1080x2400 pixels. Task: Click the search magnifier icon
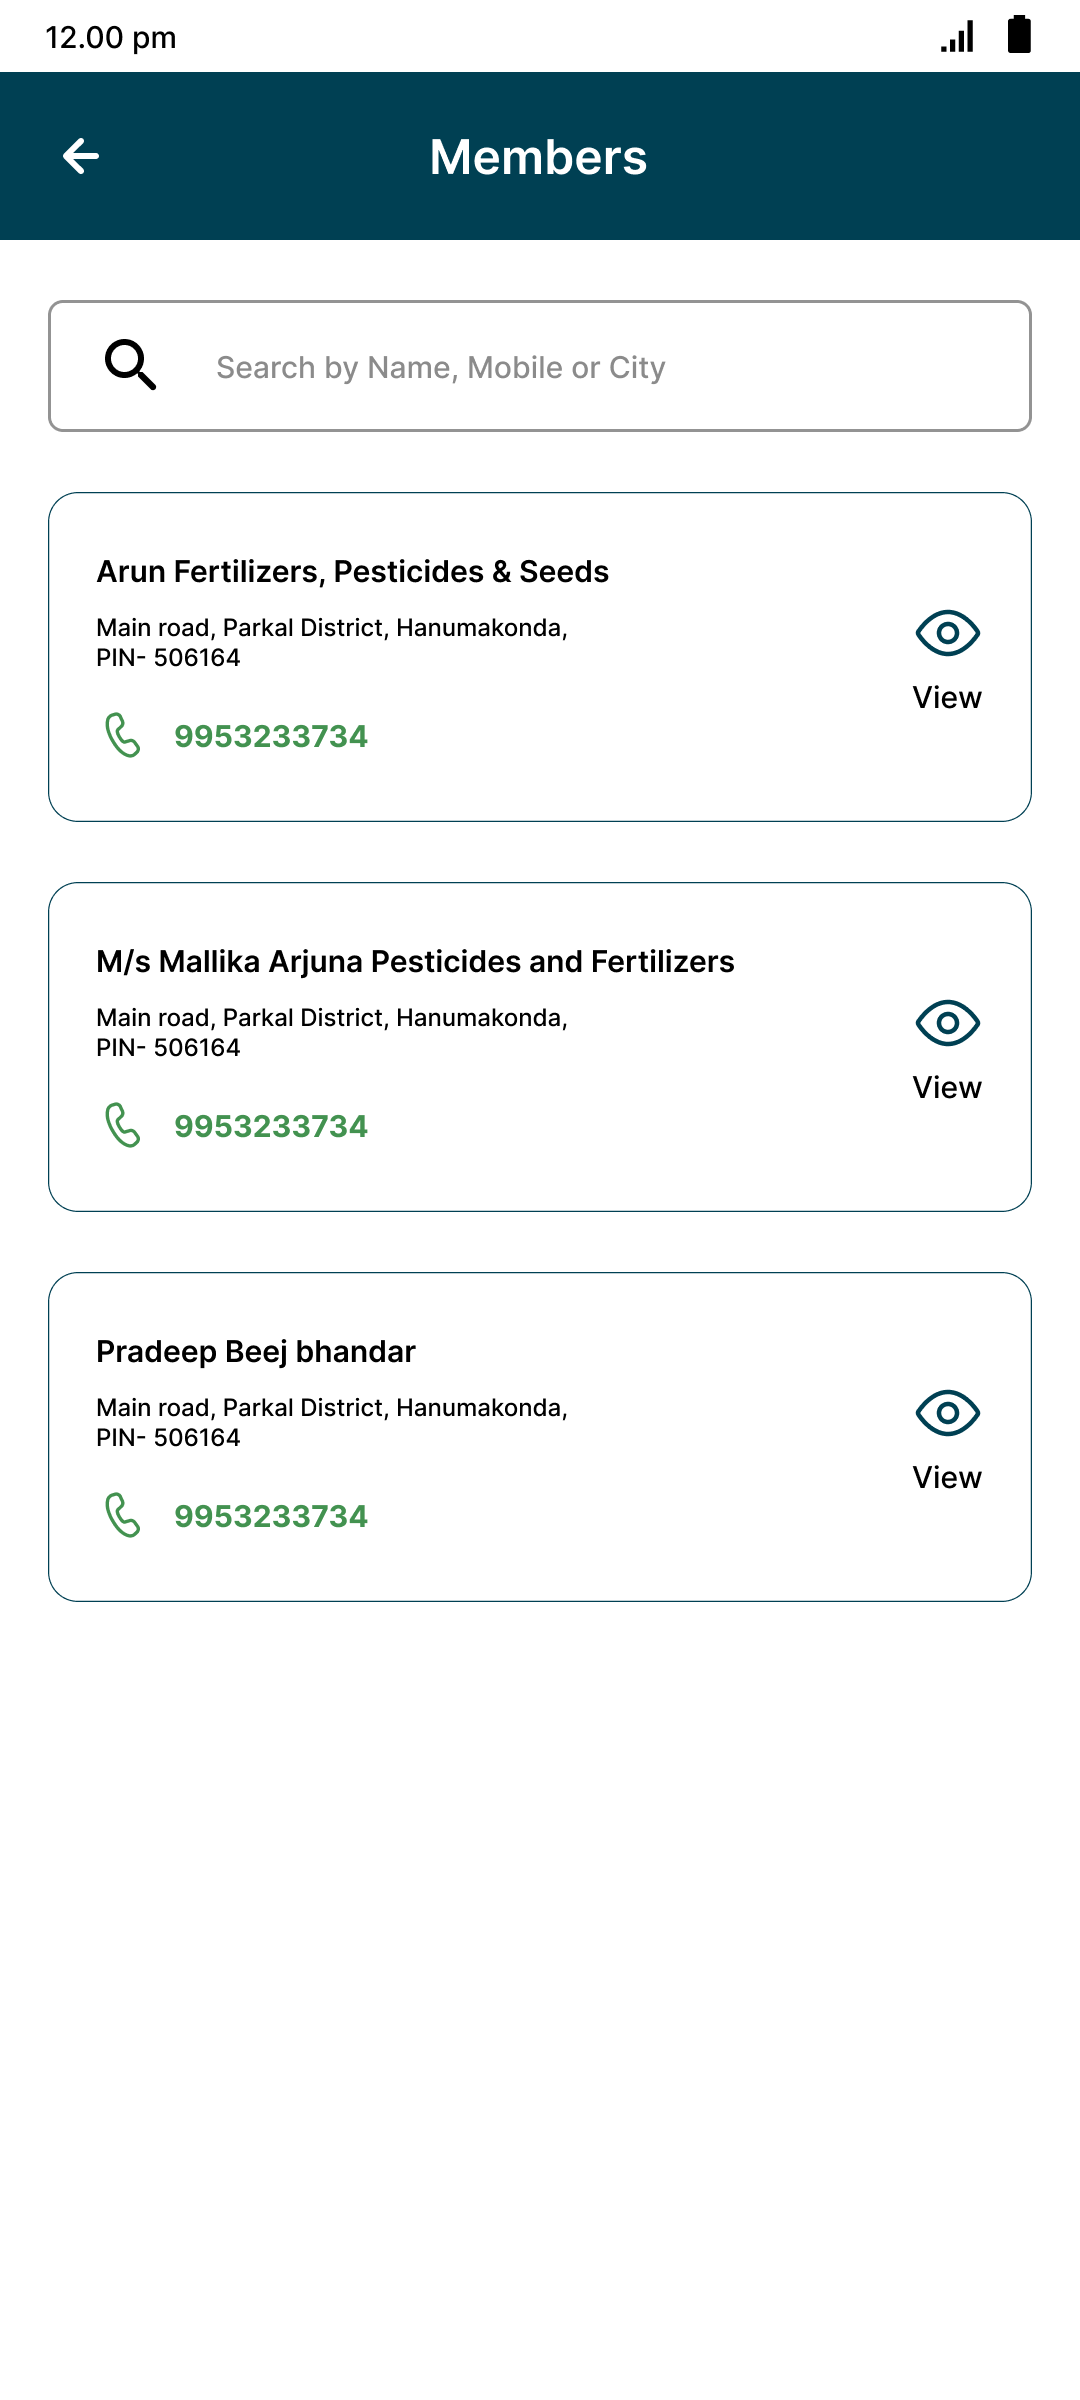(x=131, y=365)
